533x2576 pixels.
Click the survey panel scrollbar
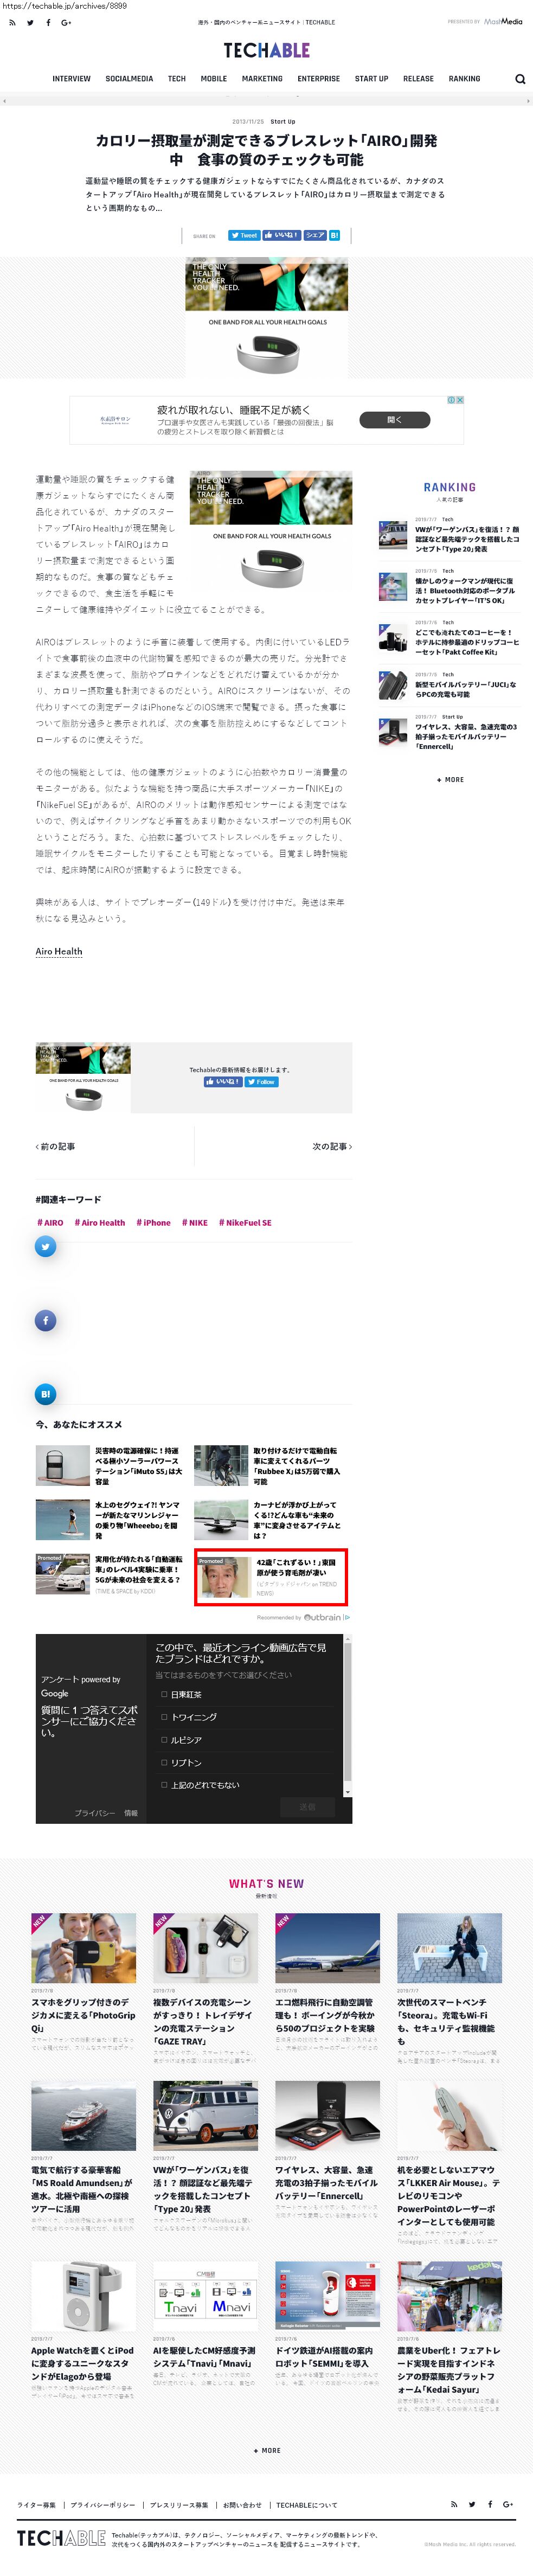click(348, 1715)
